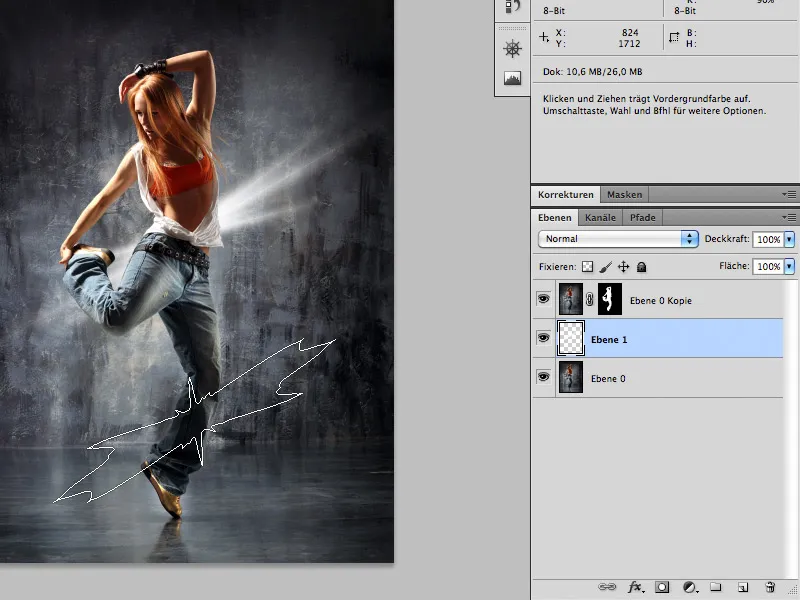800x600 pixels.
Task: Hide the Ebene 1 layer
Action: 543,338
